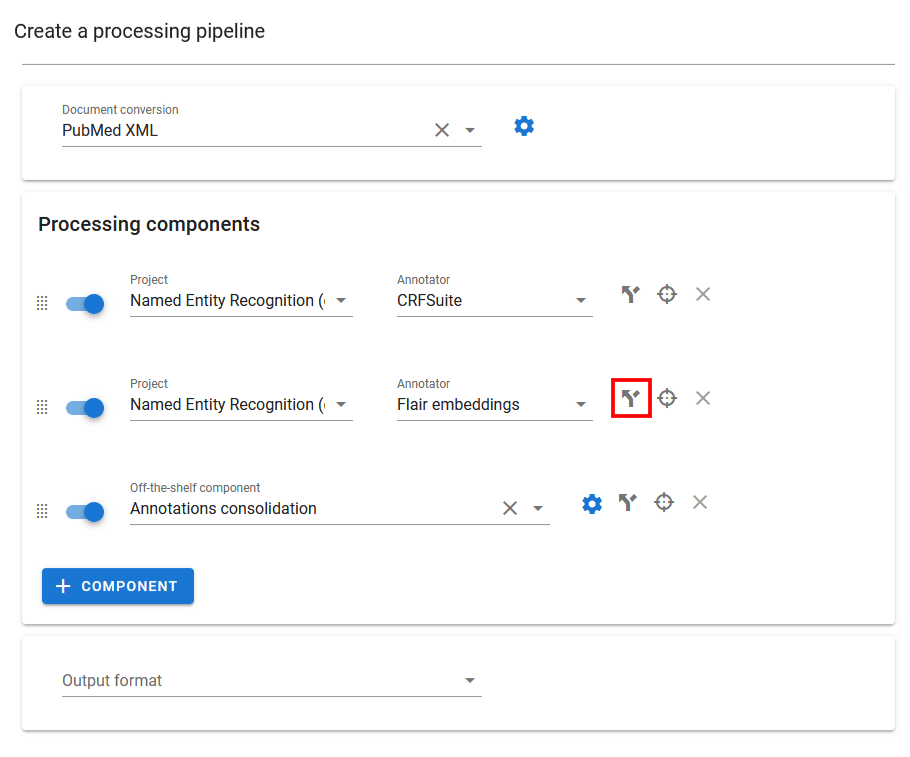Grab drag handle of CRFSuite row

coord(42,304)
